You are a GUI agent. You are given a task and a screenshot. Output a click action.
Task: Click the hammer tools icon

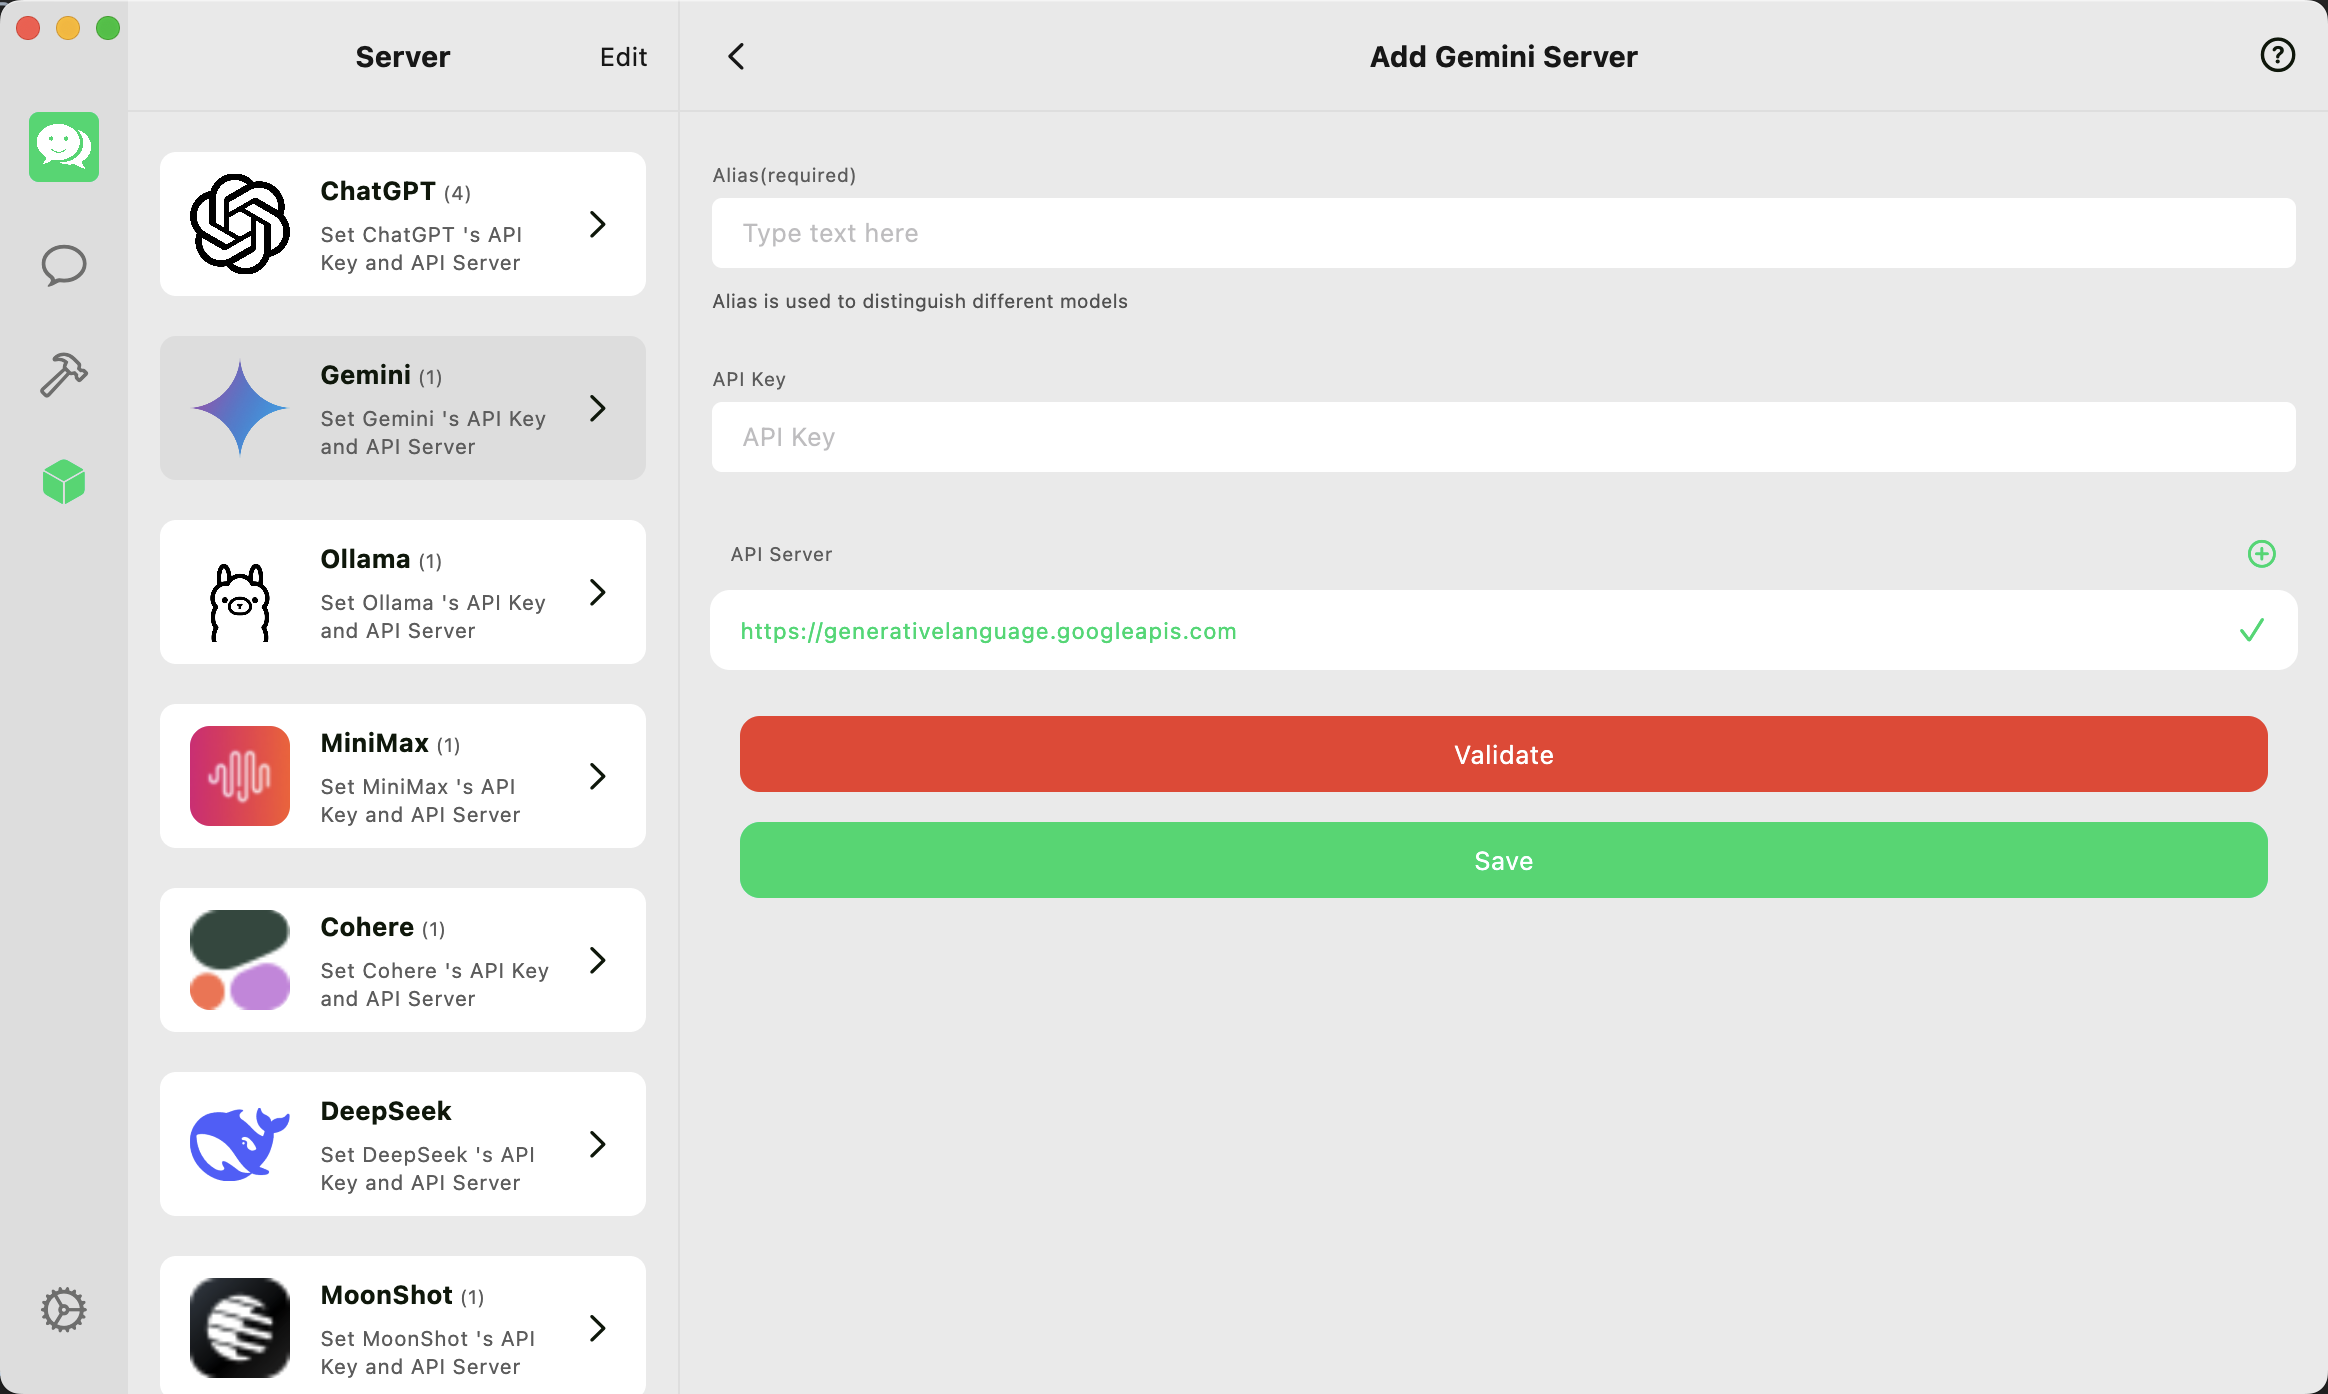pyautogui.click(x=64, y=375)
